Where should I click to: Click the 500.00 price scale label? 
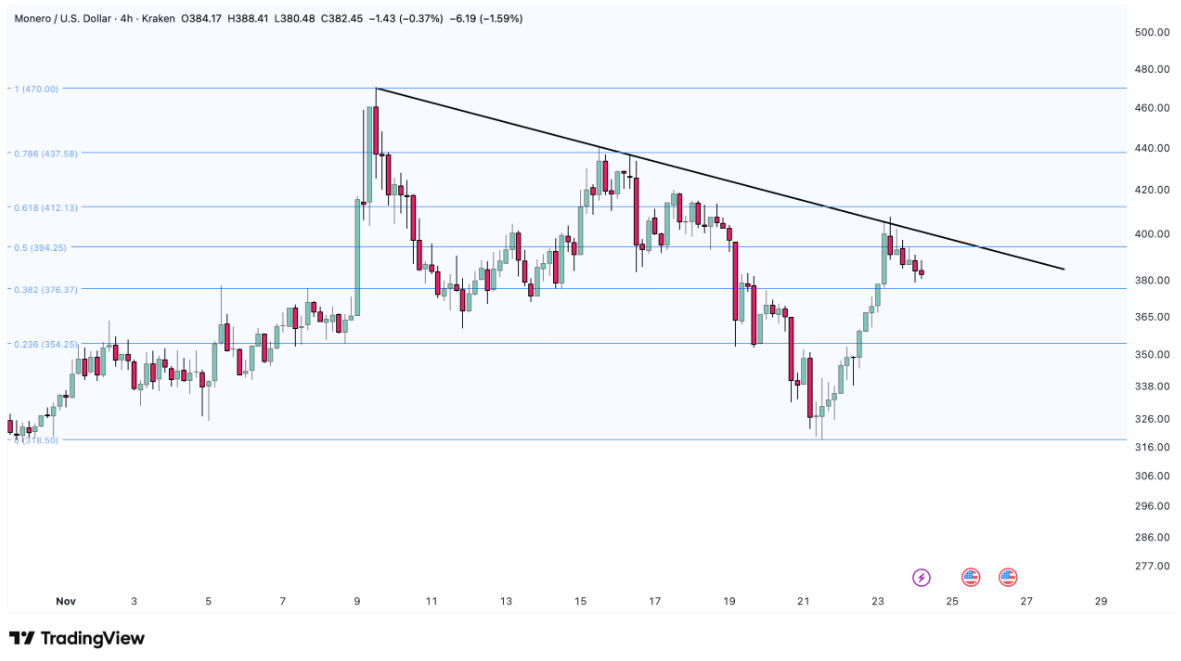[x=1152, y=32]
